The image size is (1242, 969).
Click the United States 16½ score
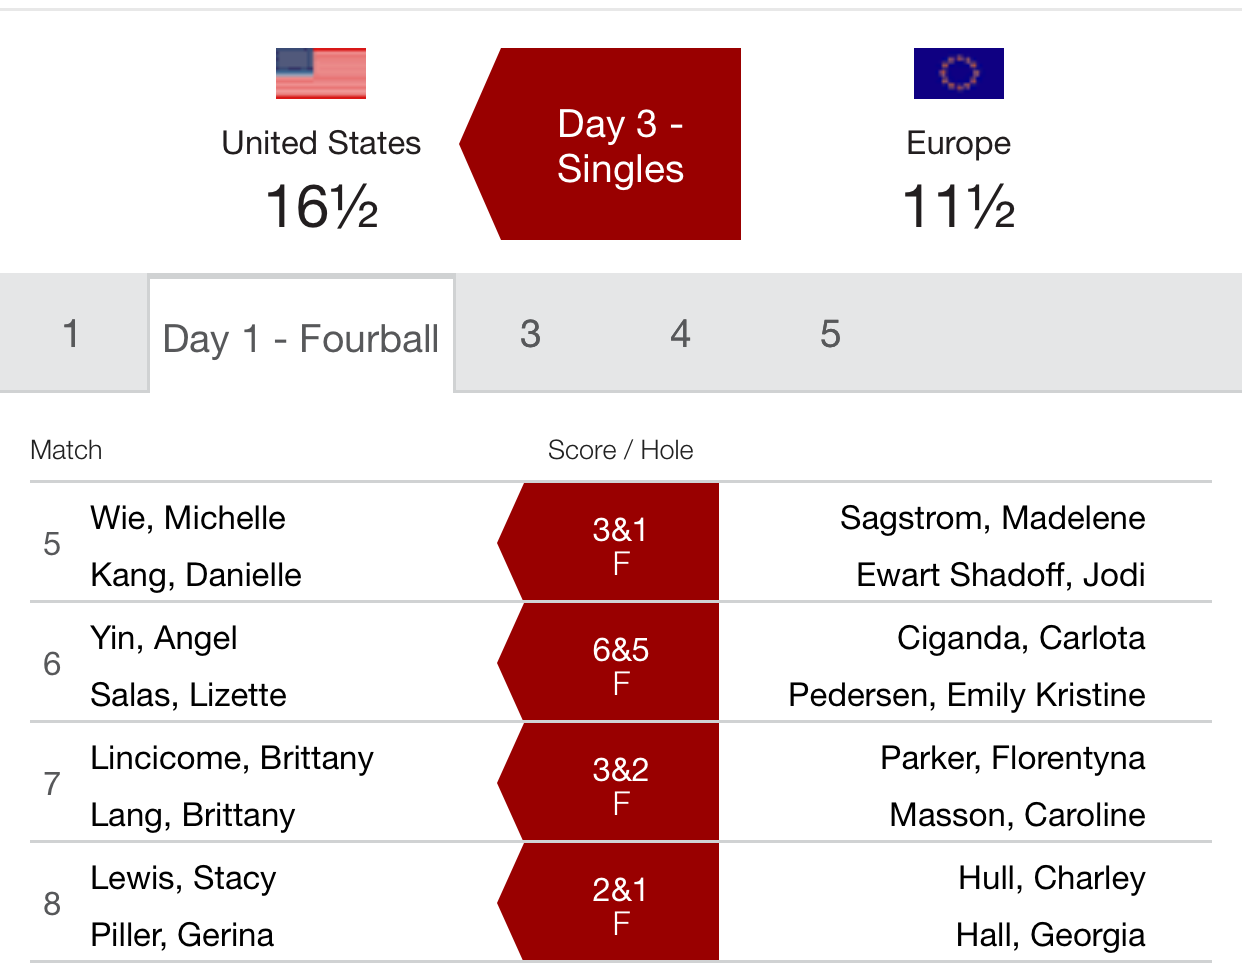point(321,207)
